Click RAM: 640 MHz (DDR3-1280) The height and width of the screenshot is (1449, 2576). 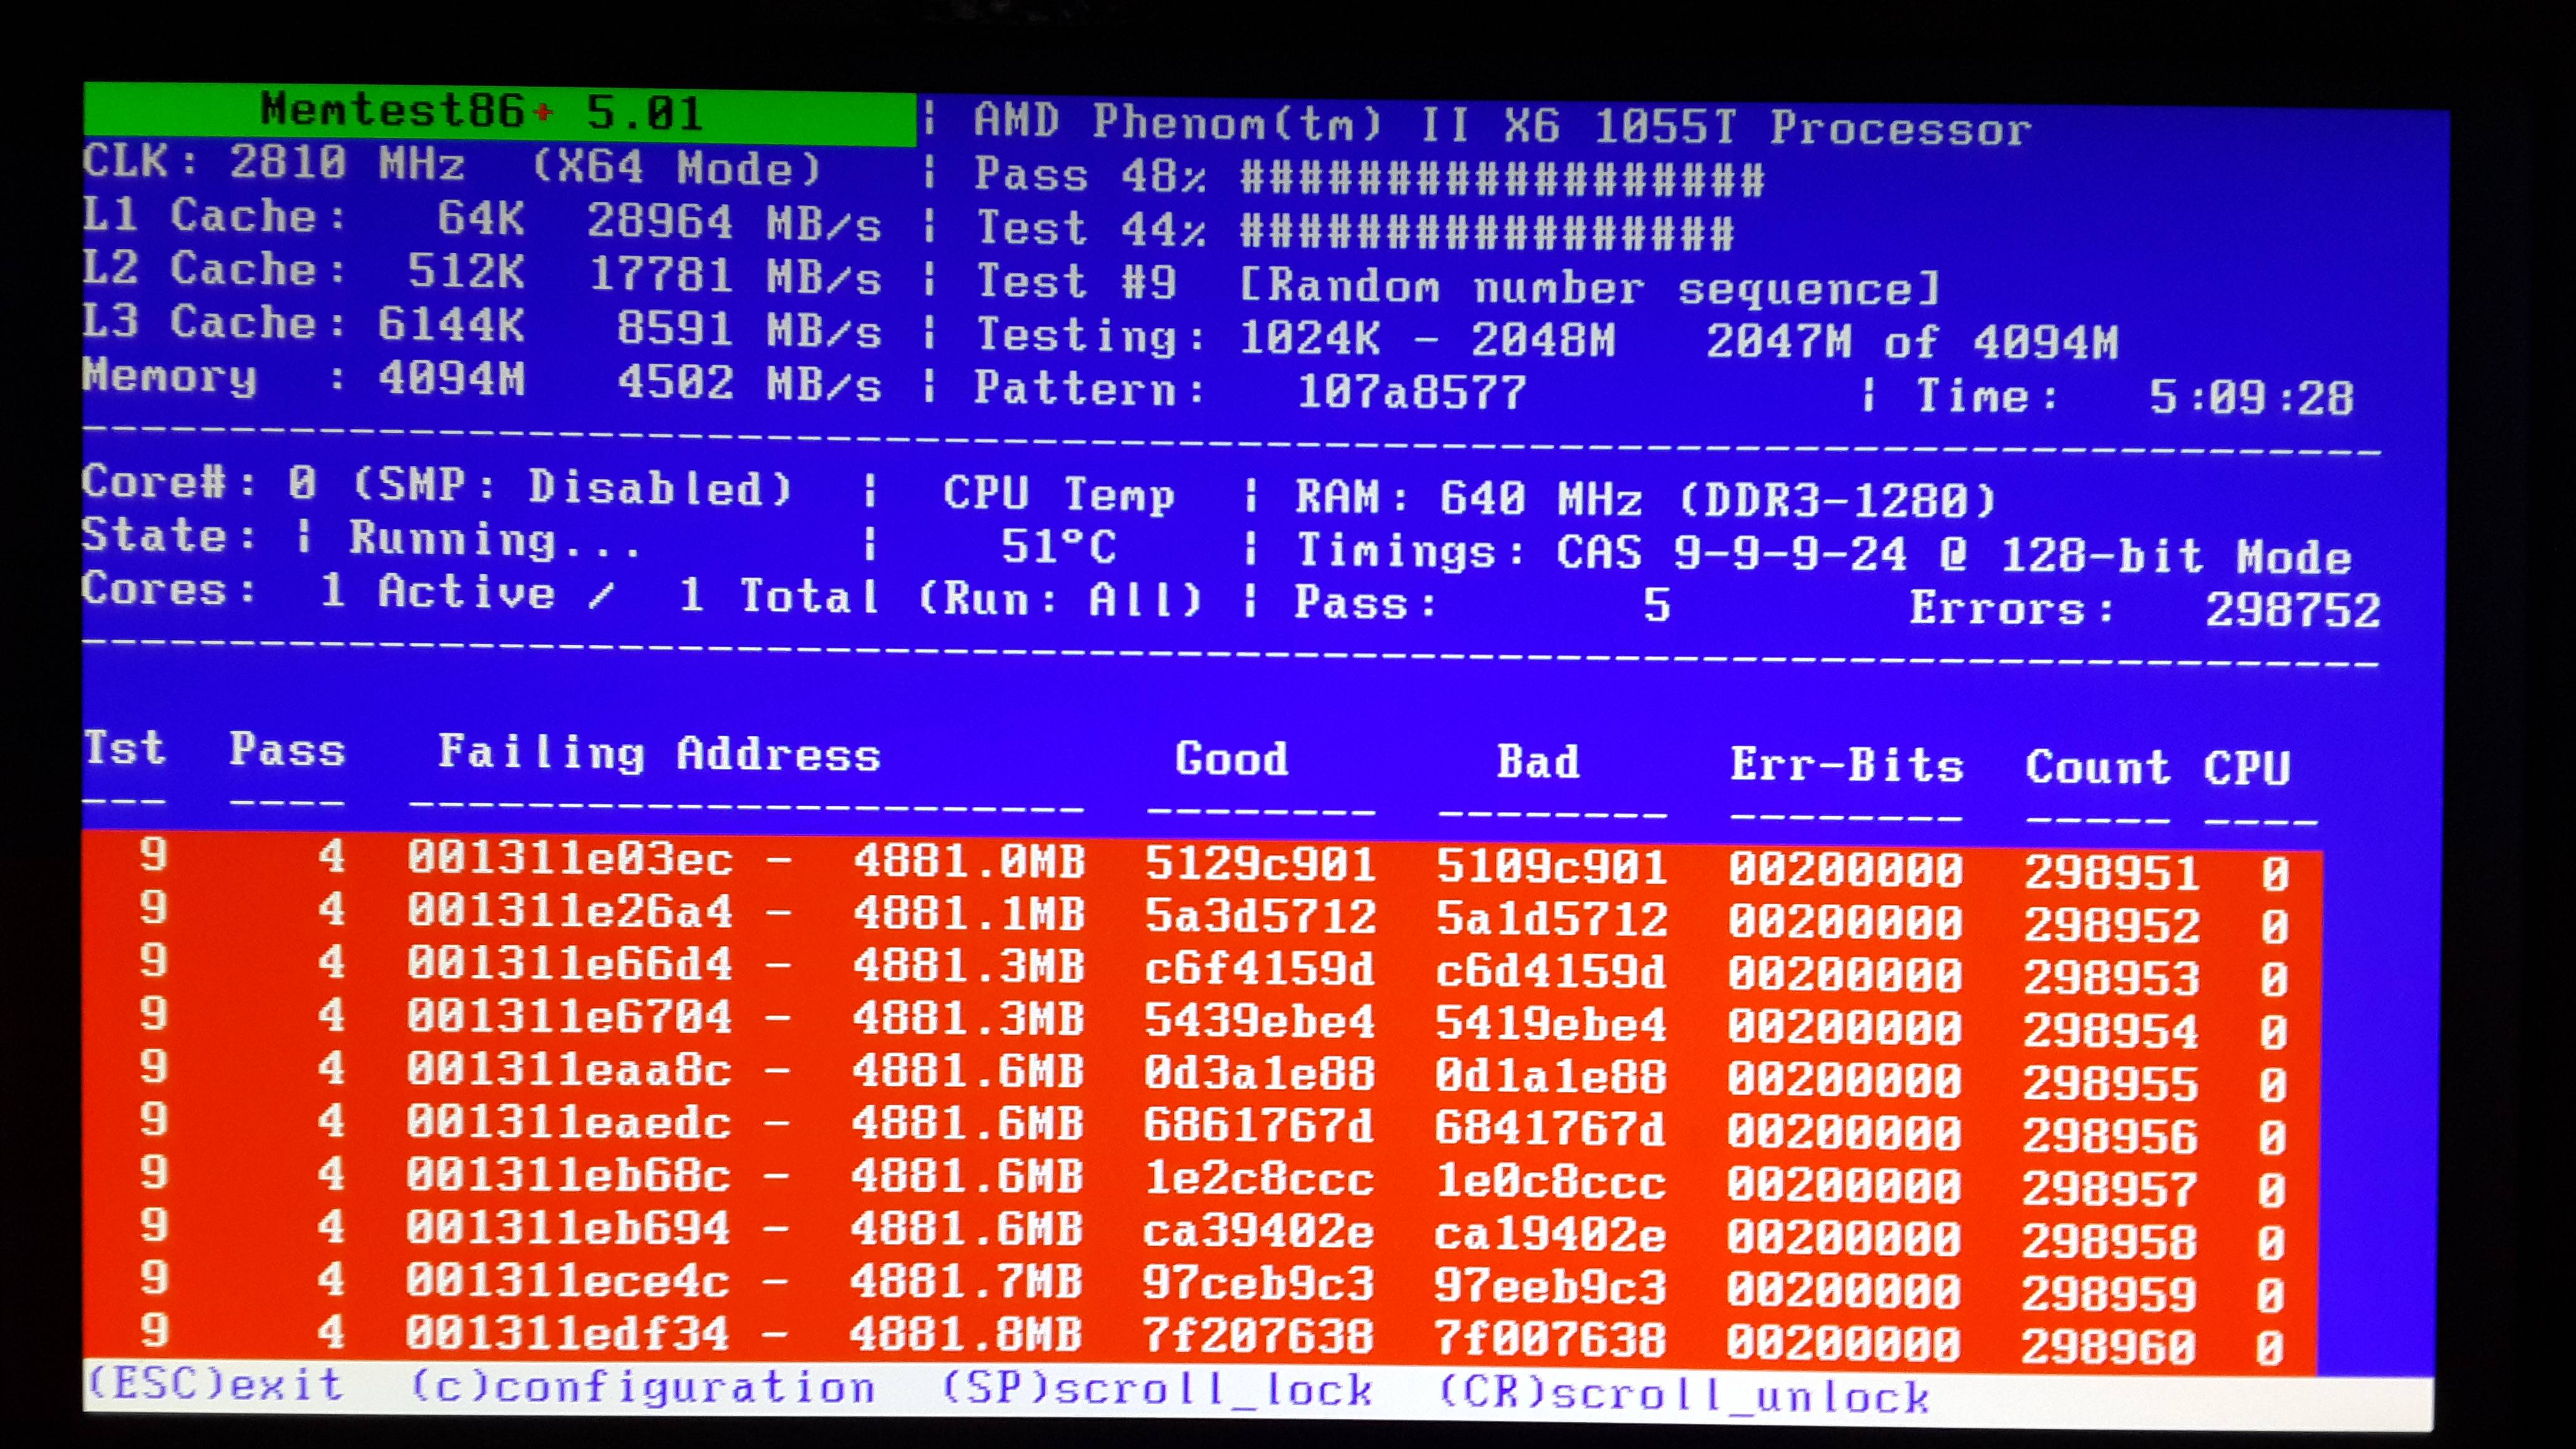[1645, 498]
